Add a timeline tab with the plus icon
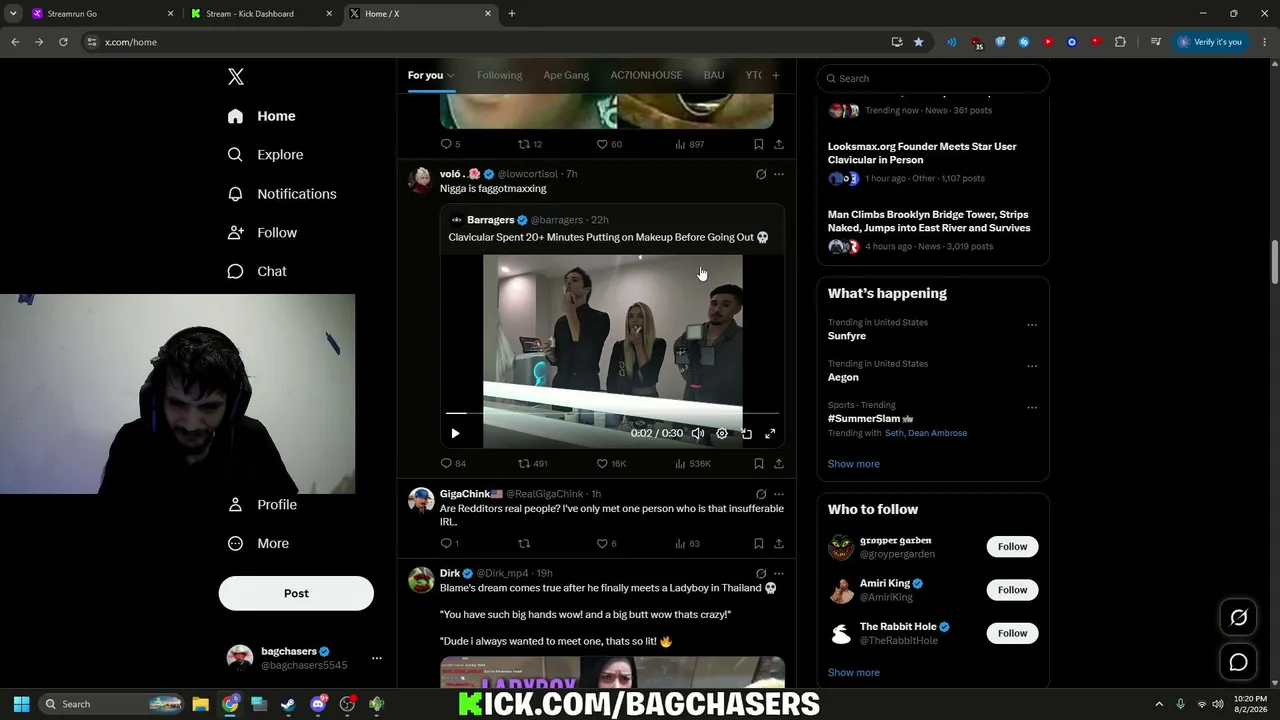This screenshot has height=720, width=1280. (775, 75)
